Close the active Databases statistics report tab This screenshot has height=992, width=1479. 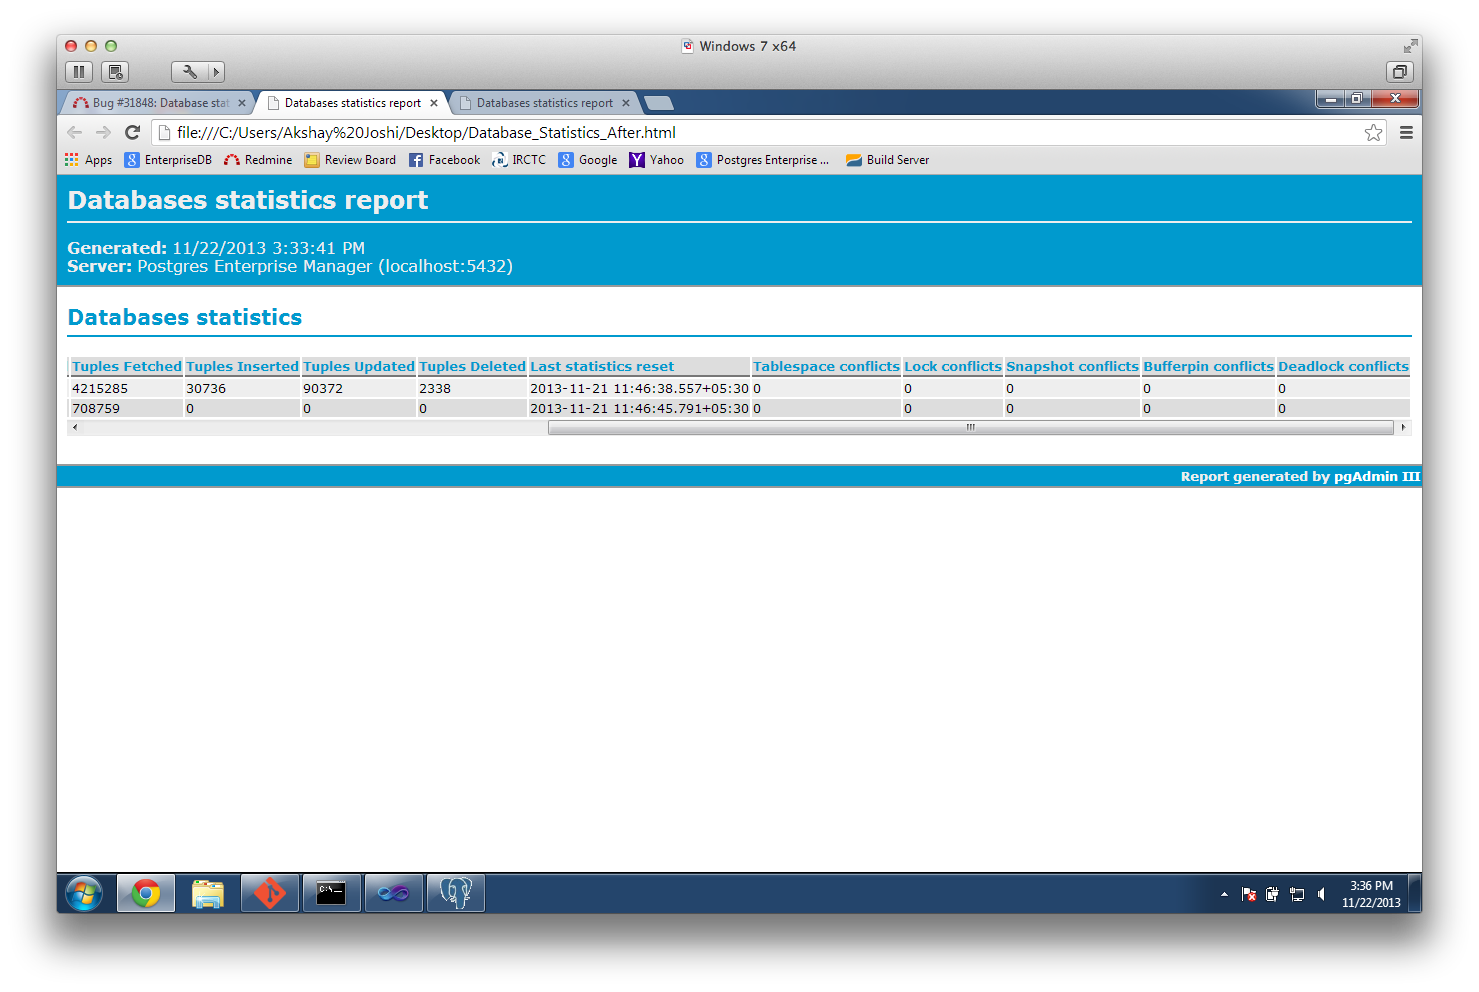(x=434, y=103)
